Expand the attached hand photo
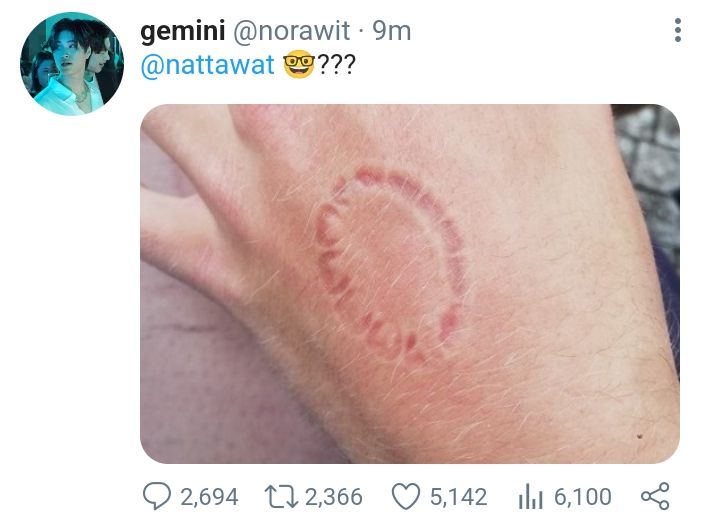Image resolution: width=720 pixels, height=522 pixels. pyautogui.click(x=410, y=284)
